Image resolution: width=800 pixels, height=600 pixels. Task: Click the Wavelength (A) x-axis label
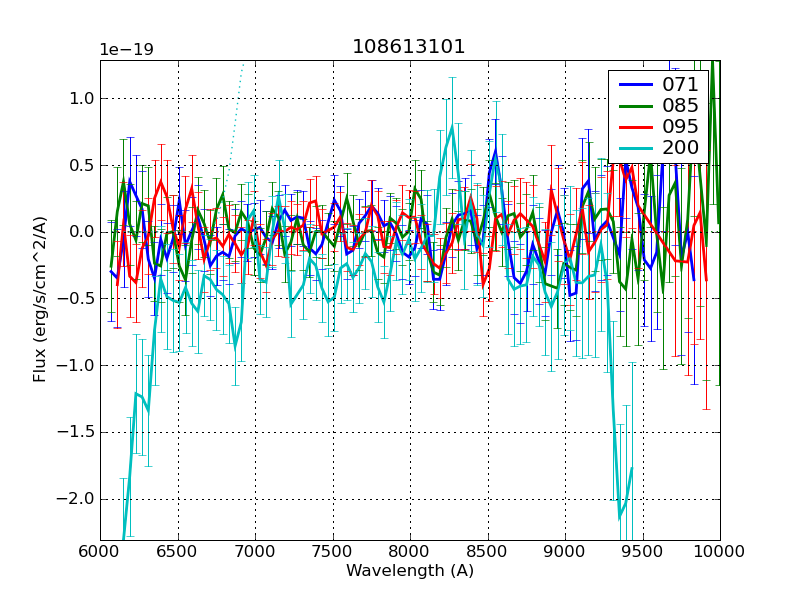[x=409, y=571]
